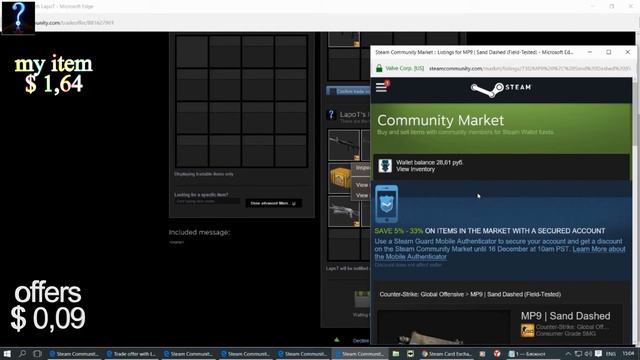Open the network tray icon

(x=578, y=353)
